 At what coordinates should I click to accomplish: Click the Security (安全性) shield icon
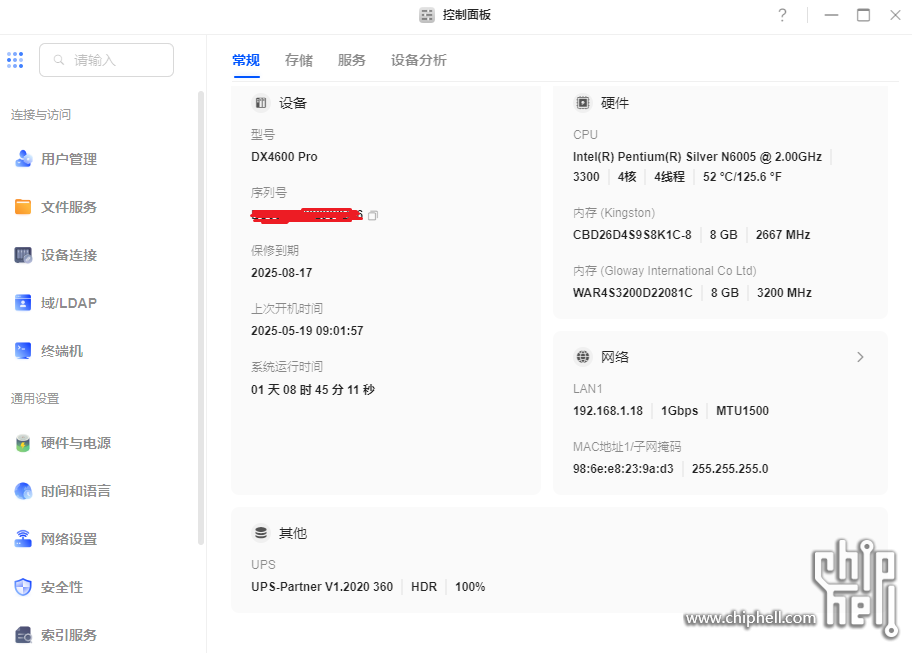(23, 587)
